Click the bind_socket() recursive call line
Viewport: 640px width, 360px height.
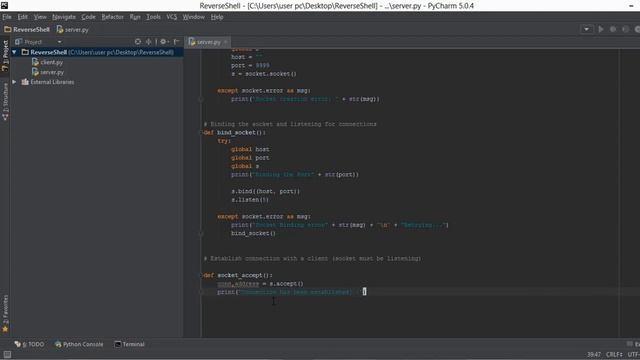[x=253, y=233]
